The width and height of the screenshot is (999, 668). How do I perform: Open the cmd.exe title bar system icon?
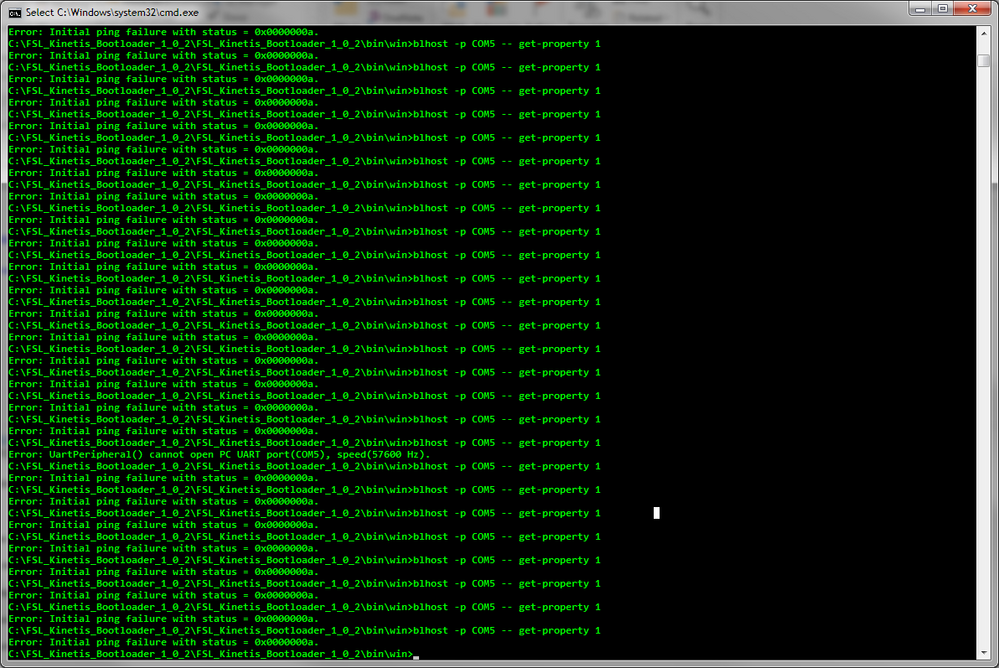(15, 13)
